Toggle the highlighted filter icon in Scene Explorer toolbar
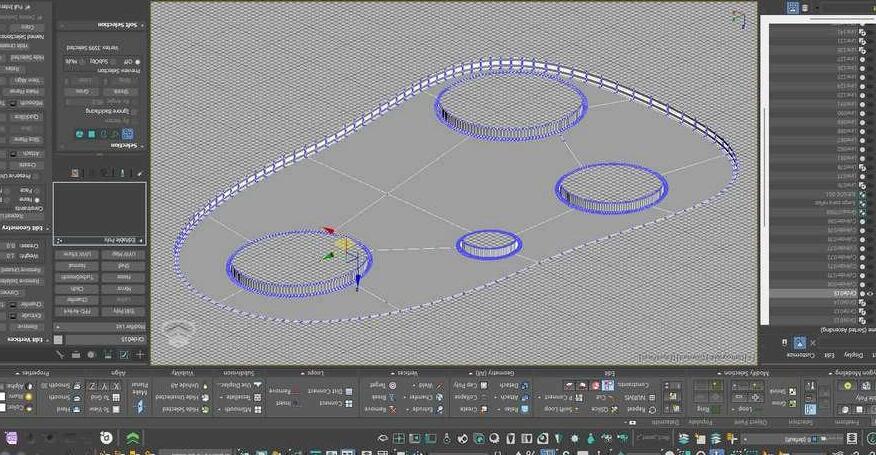Screen dimensions: 876x455 [x=799, y=343]
